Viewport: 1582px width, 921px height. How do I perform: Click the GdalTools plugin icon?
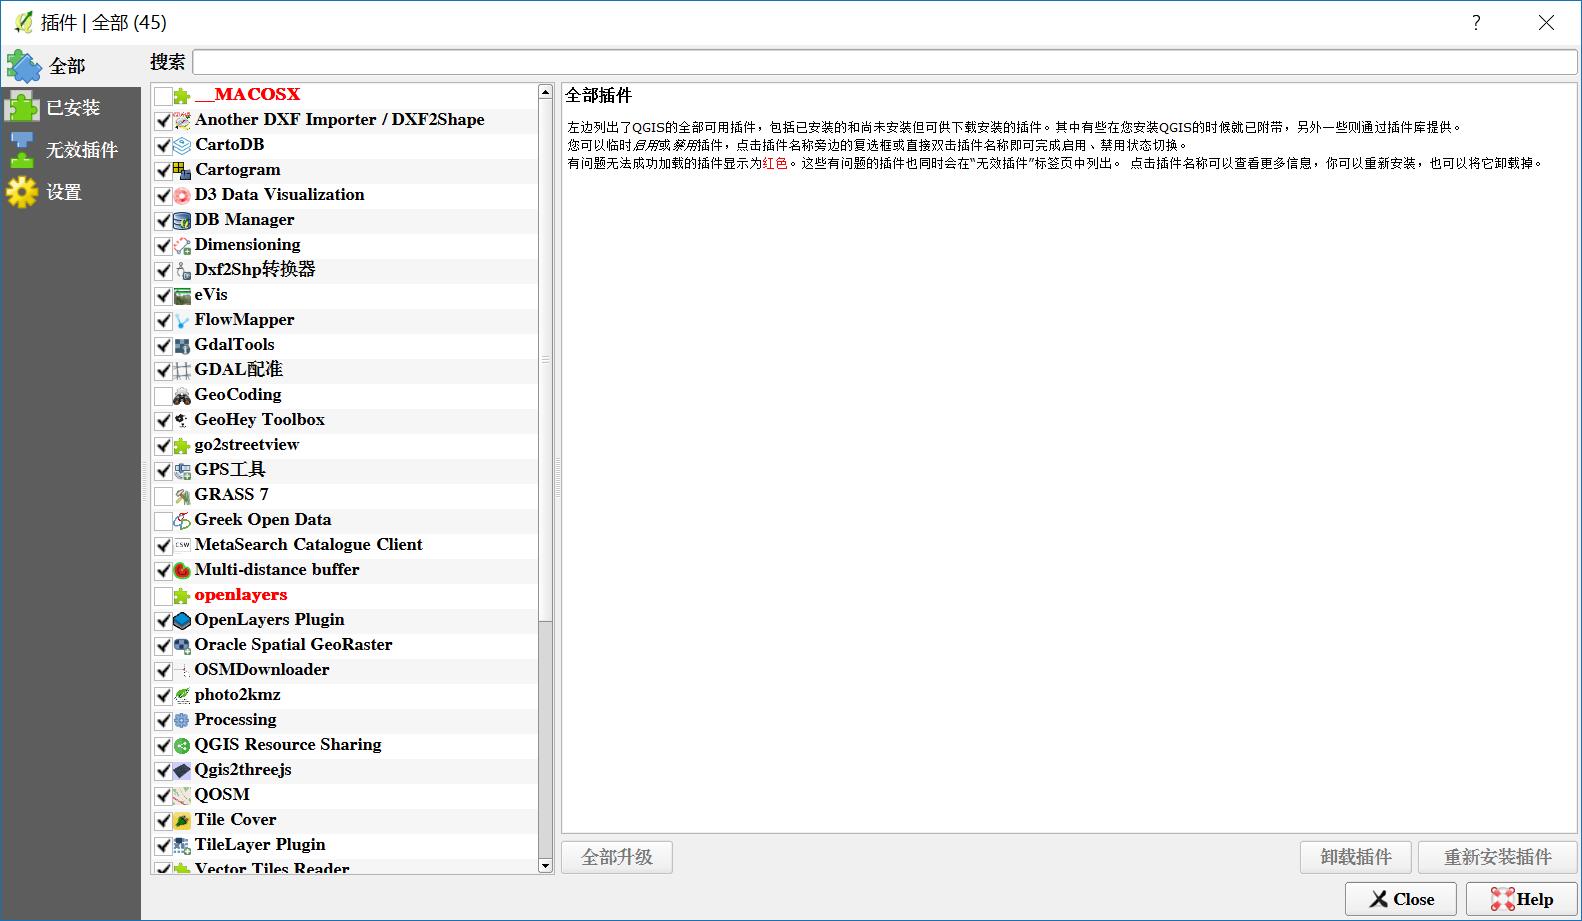(x=182, y=346)
